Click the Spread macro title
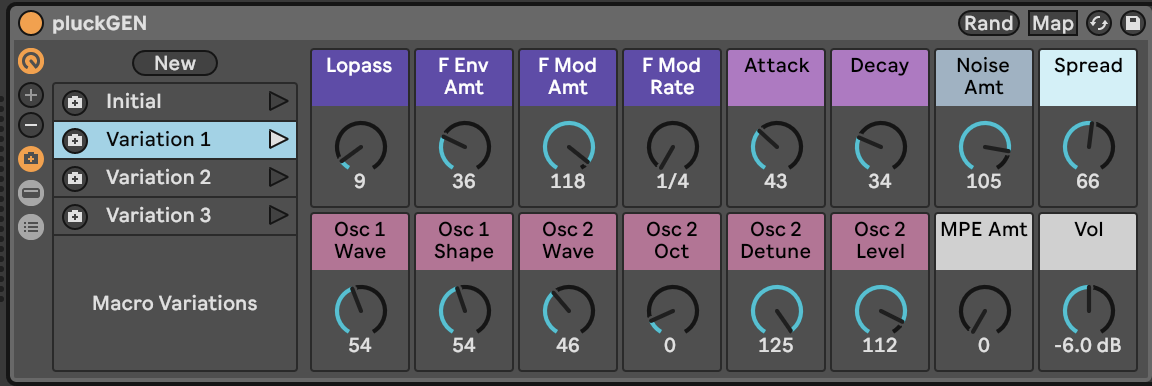The width and height of the screenshot is (1152, 386). [1088, 65]
